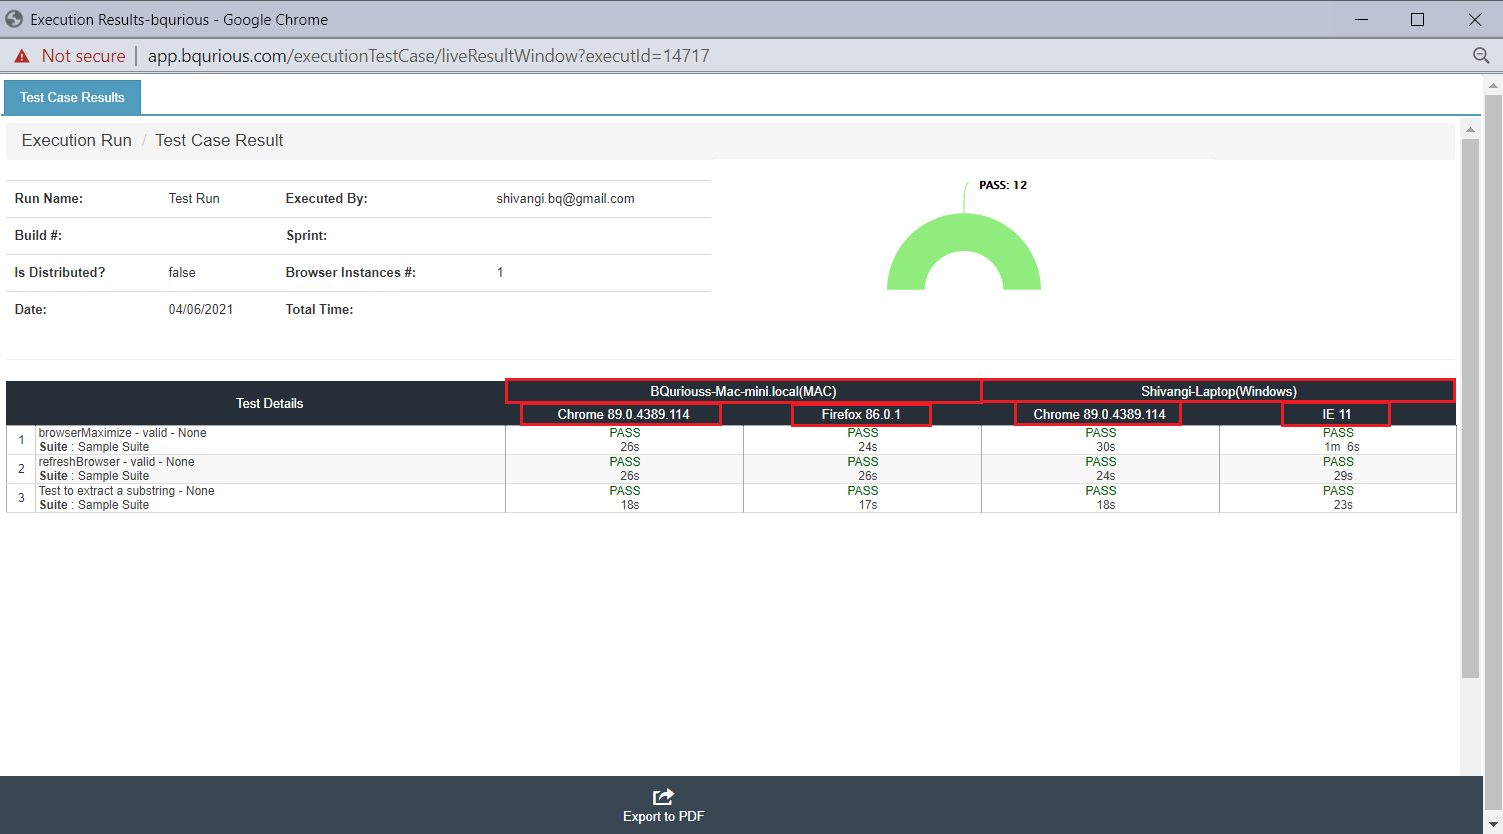Click the Not secure label
The width and height of the screenshot is (1503, 834).
tap(84, 56)
